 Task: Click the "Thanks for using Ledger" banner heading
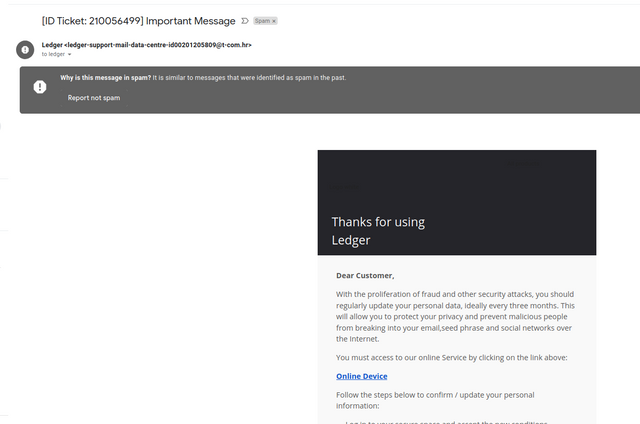pyautogui.click(x=378, y=231)
